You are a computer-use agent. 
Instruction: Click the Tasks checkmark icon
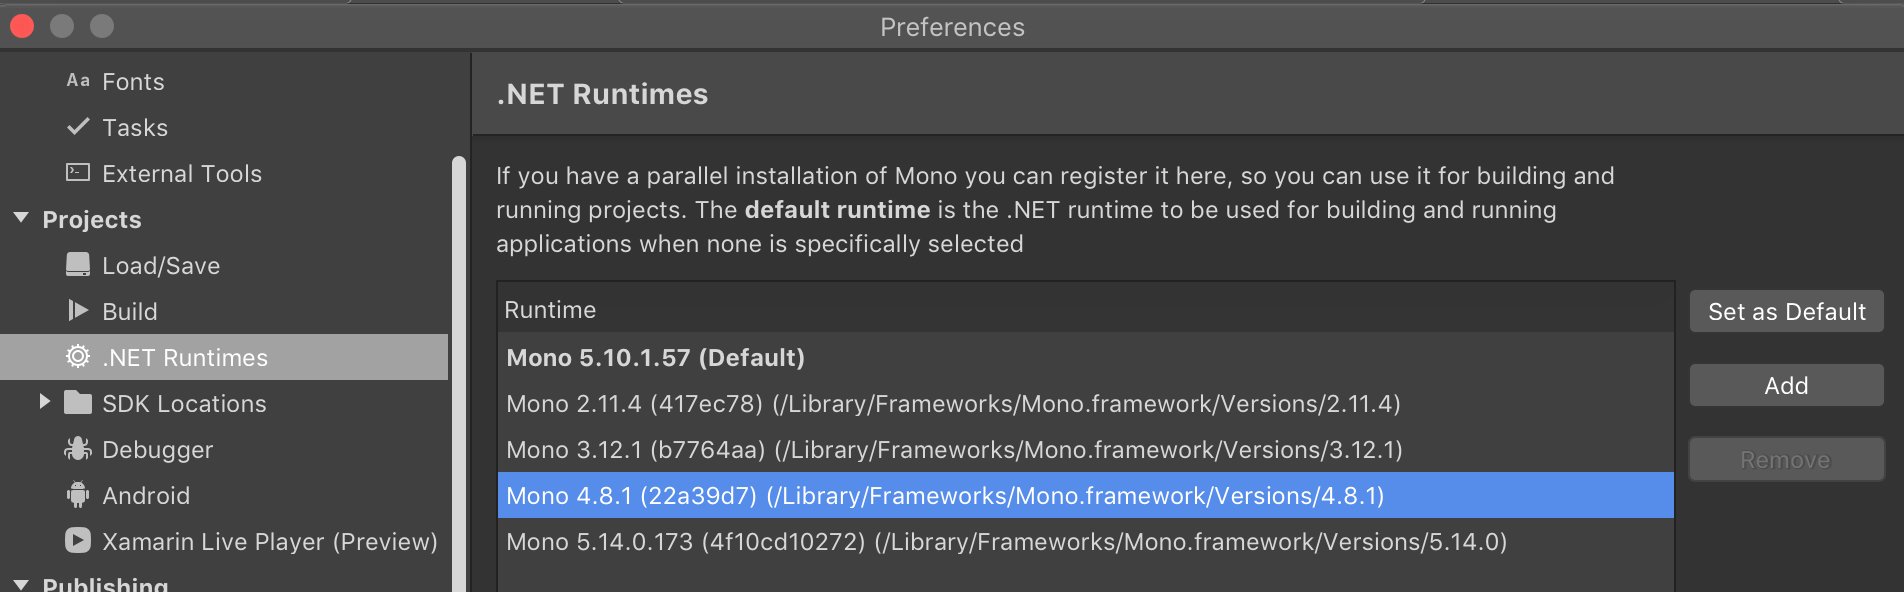tap(78, 127)
